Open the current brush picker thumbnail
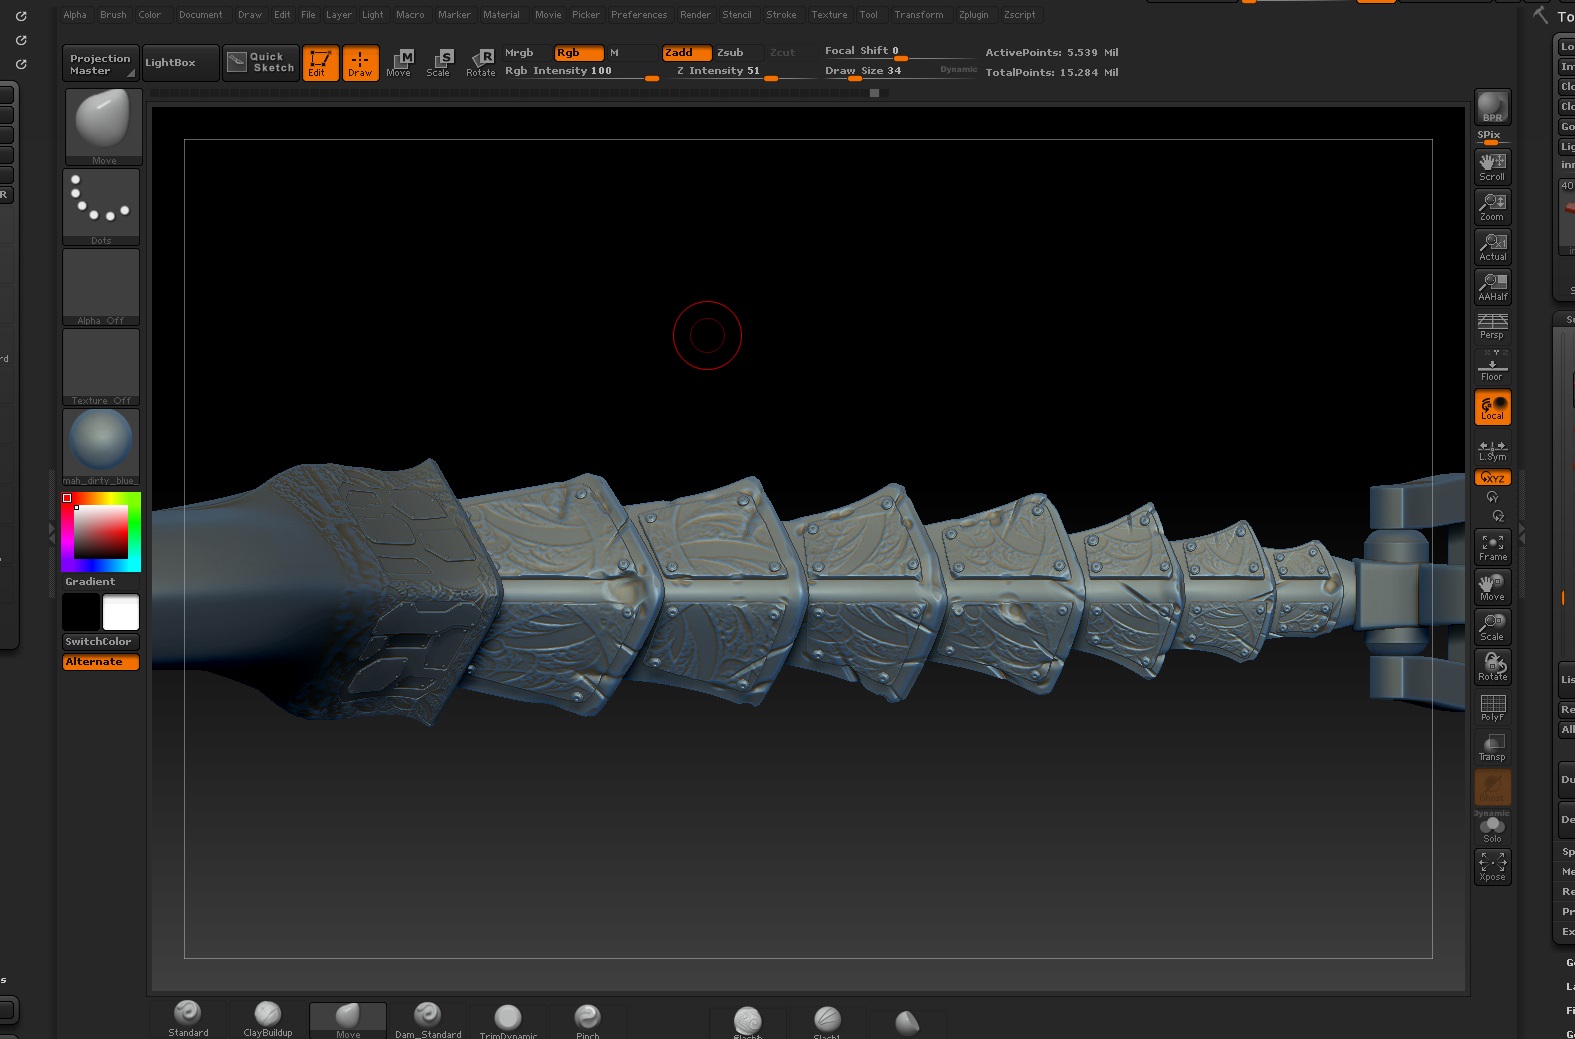1575x1039 pixels. (x=104, y=127)
